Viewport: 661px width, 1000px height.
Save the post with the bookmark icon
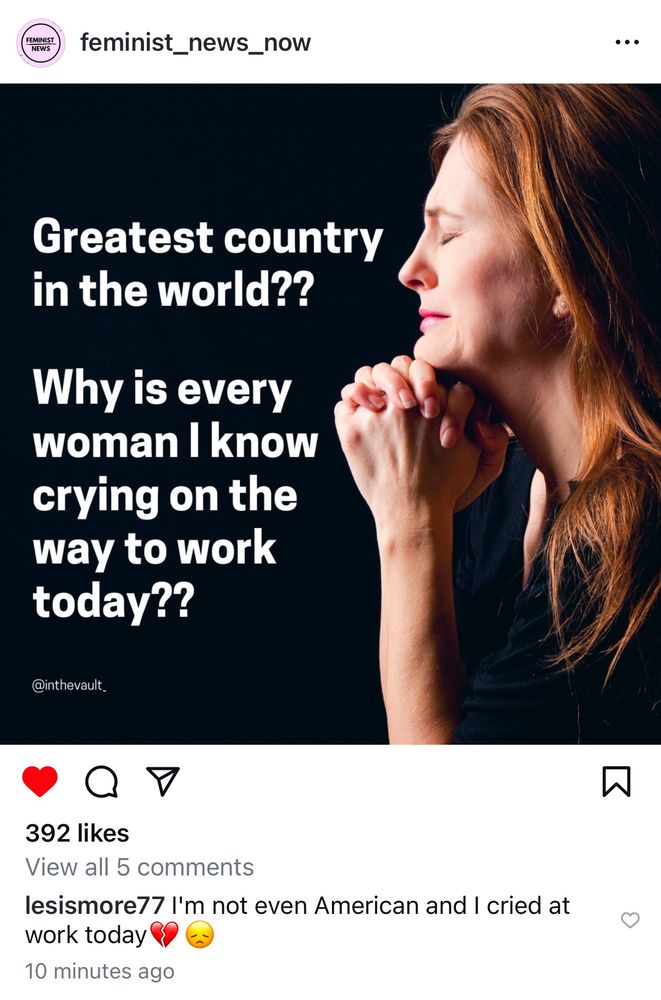click(x=616, y=781)
